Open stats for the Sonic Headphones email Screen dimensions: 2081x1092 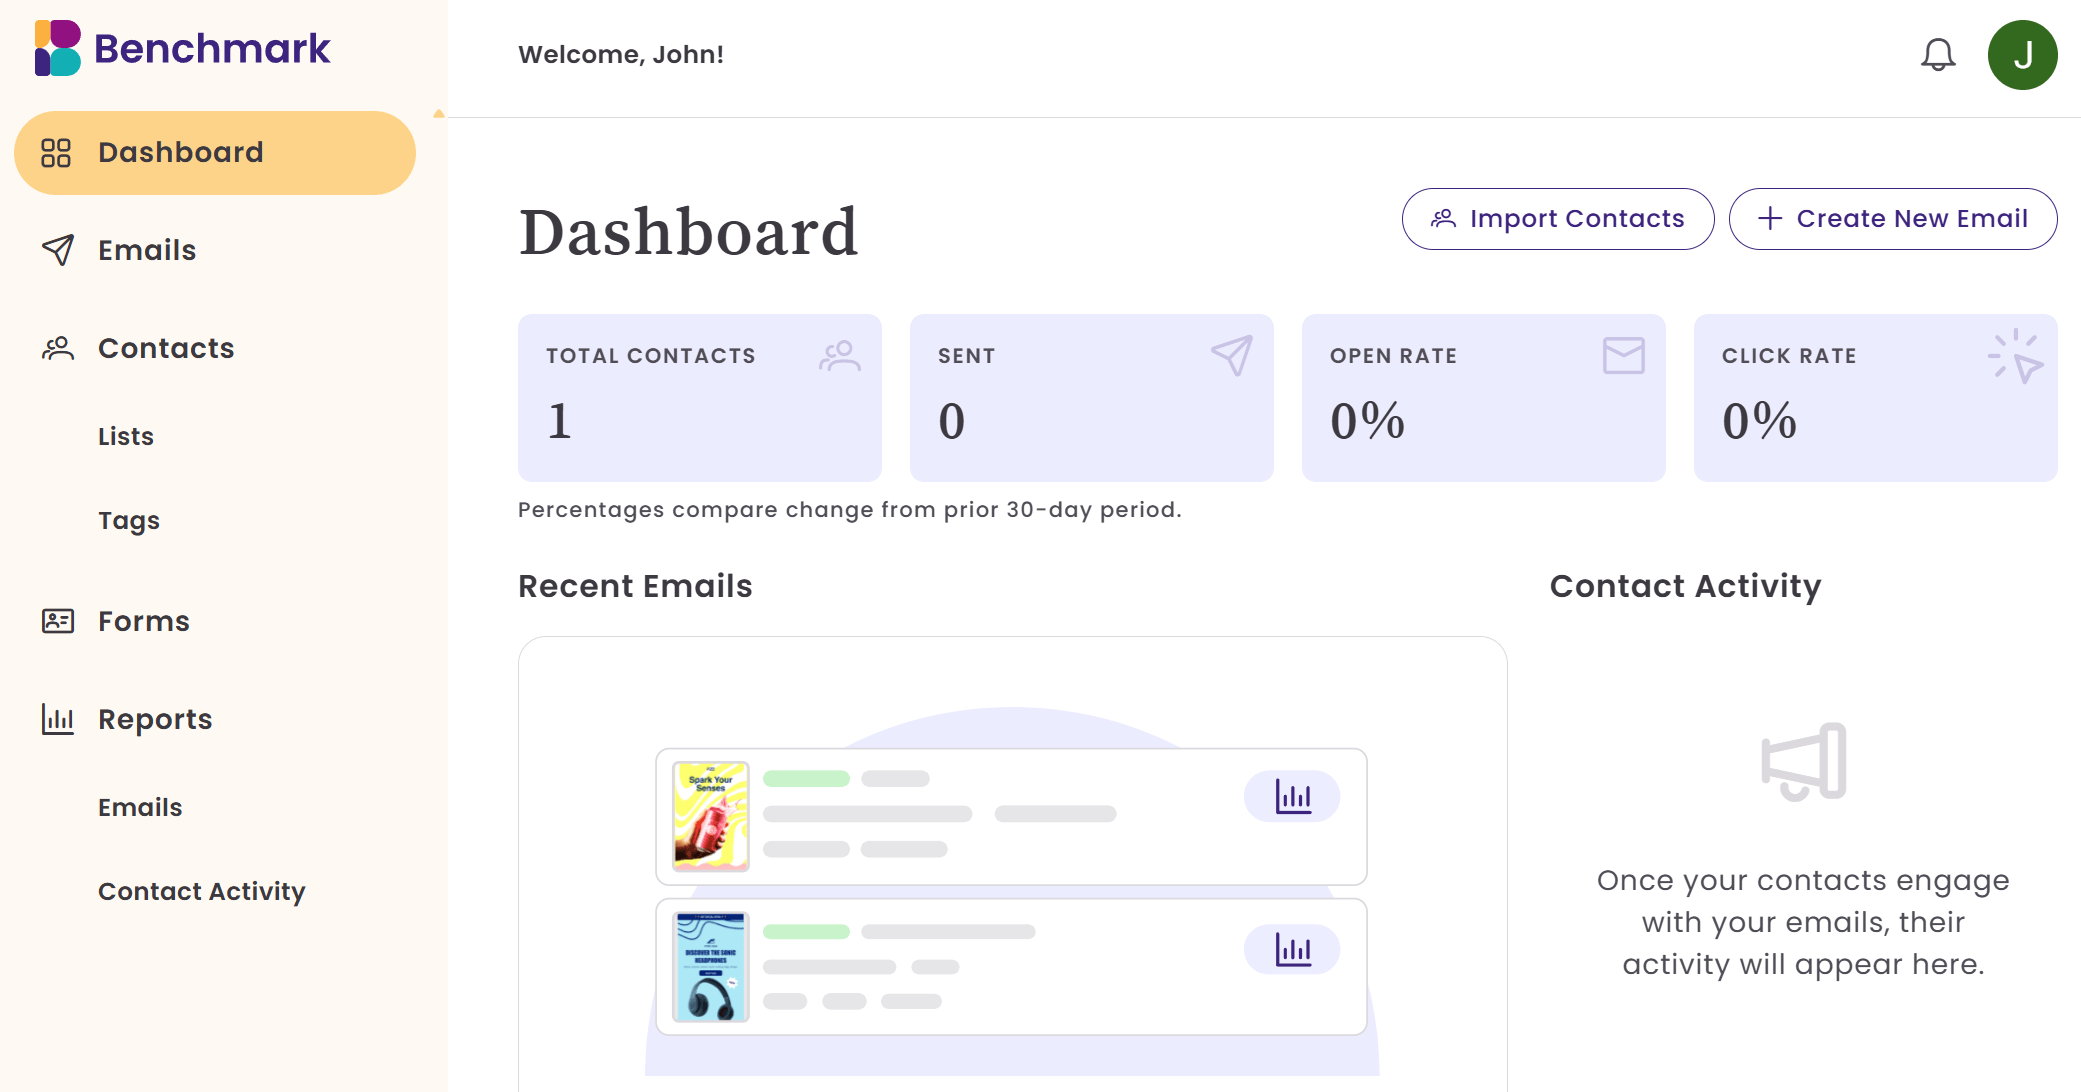(1292, 947)
